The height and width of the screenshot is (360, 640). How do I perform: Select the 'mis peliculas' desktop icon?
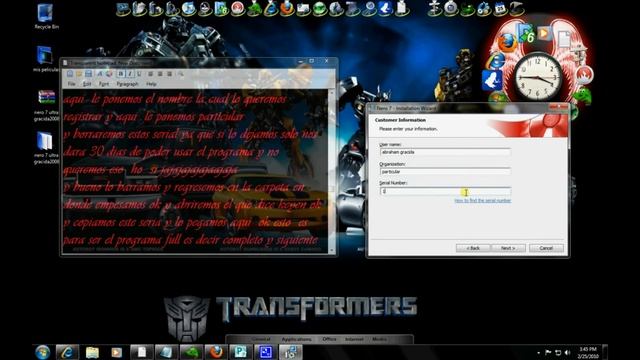46,59
